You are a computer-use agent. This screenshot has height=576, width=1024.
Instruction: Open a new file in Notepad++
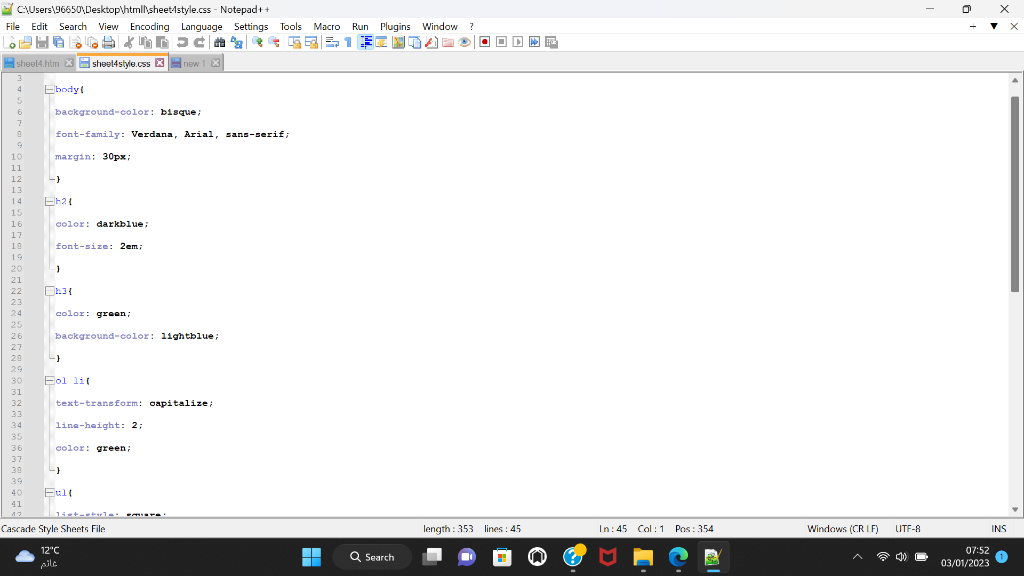[10, 41]
